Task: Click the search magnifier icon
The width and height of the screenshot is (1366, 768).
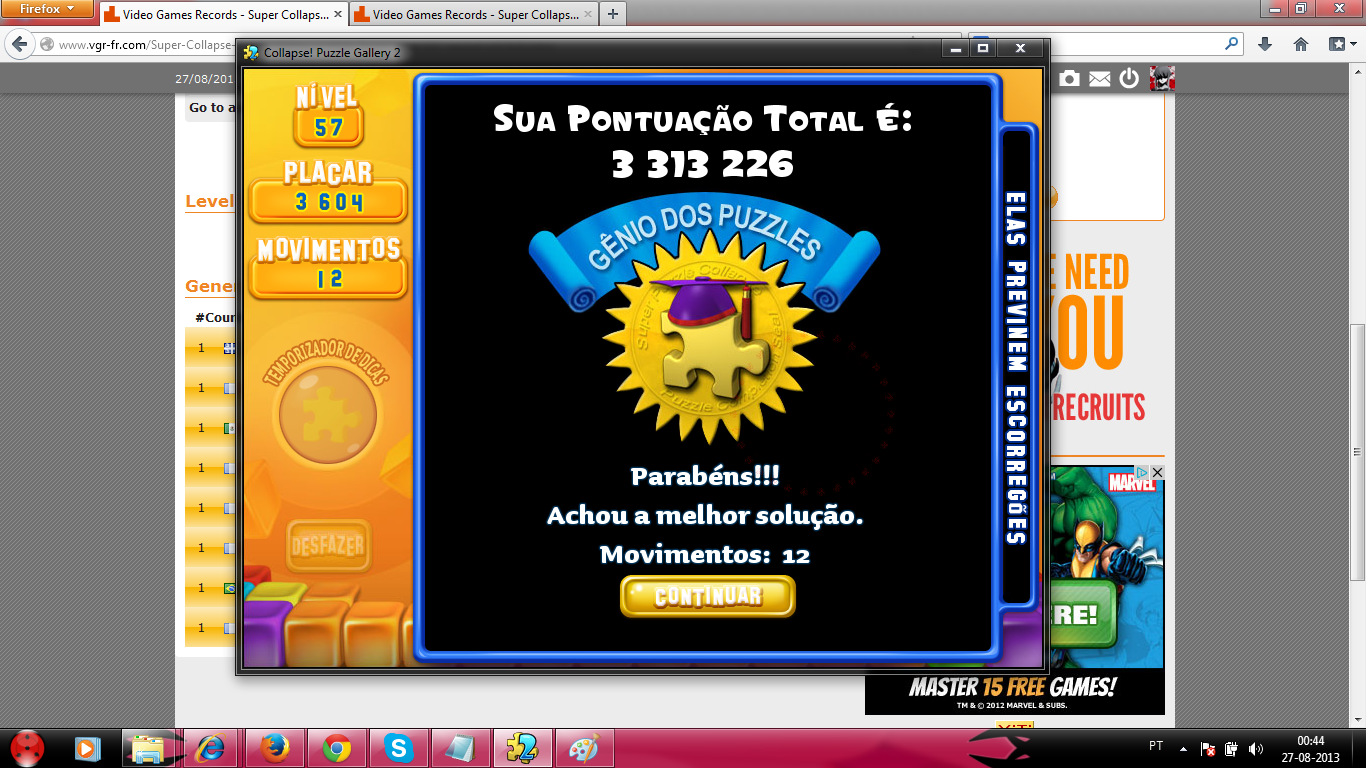Action: (x=1231, y=44)
